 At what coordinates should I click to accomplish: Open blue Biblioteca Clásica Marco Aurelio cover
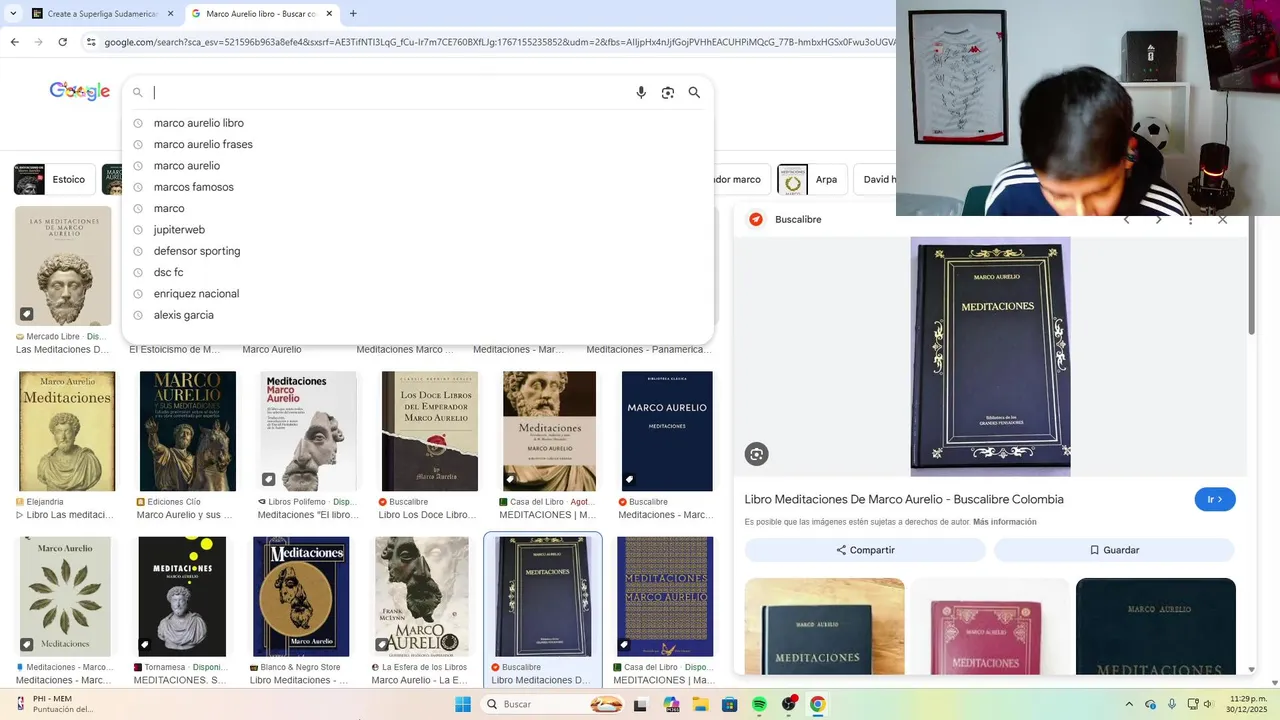(667, 431)
